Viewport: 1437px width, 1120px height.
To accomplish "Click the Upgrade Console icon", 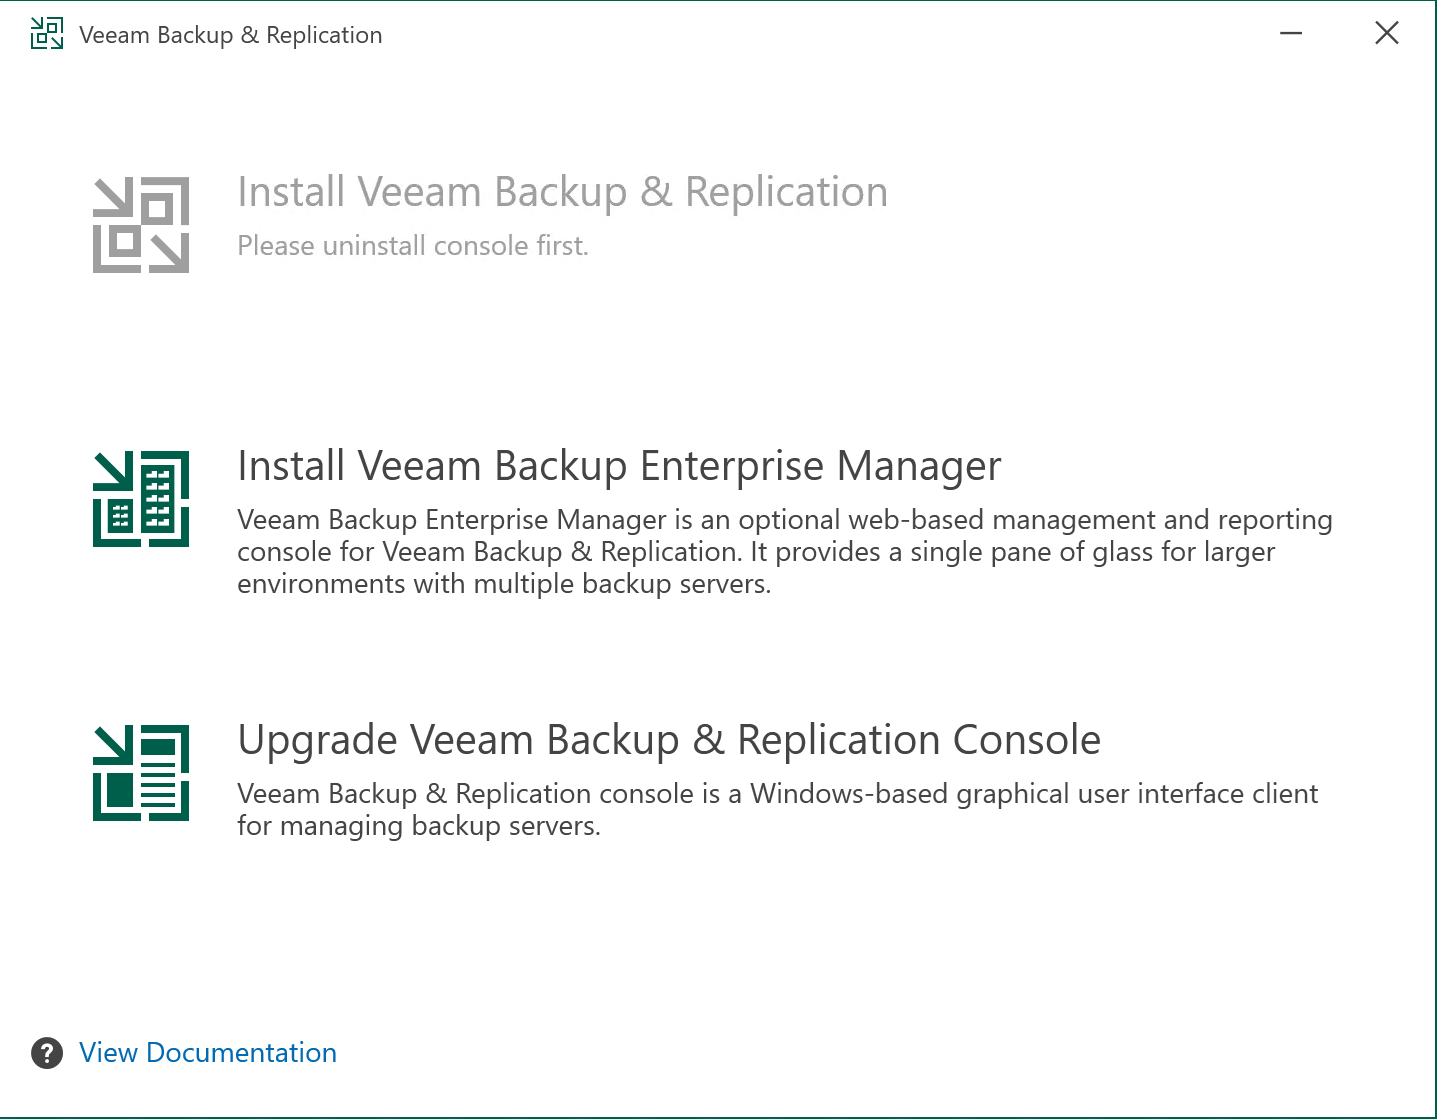I will coord(141,773).
